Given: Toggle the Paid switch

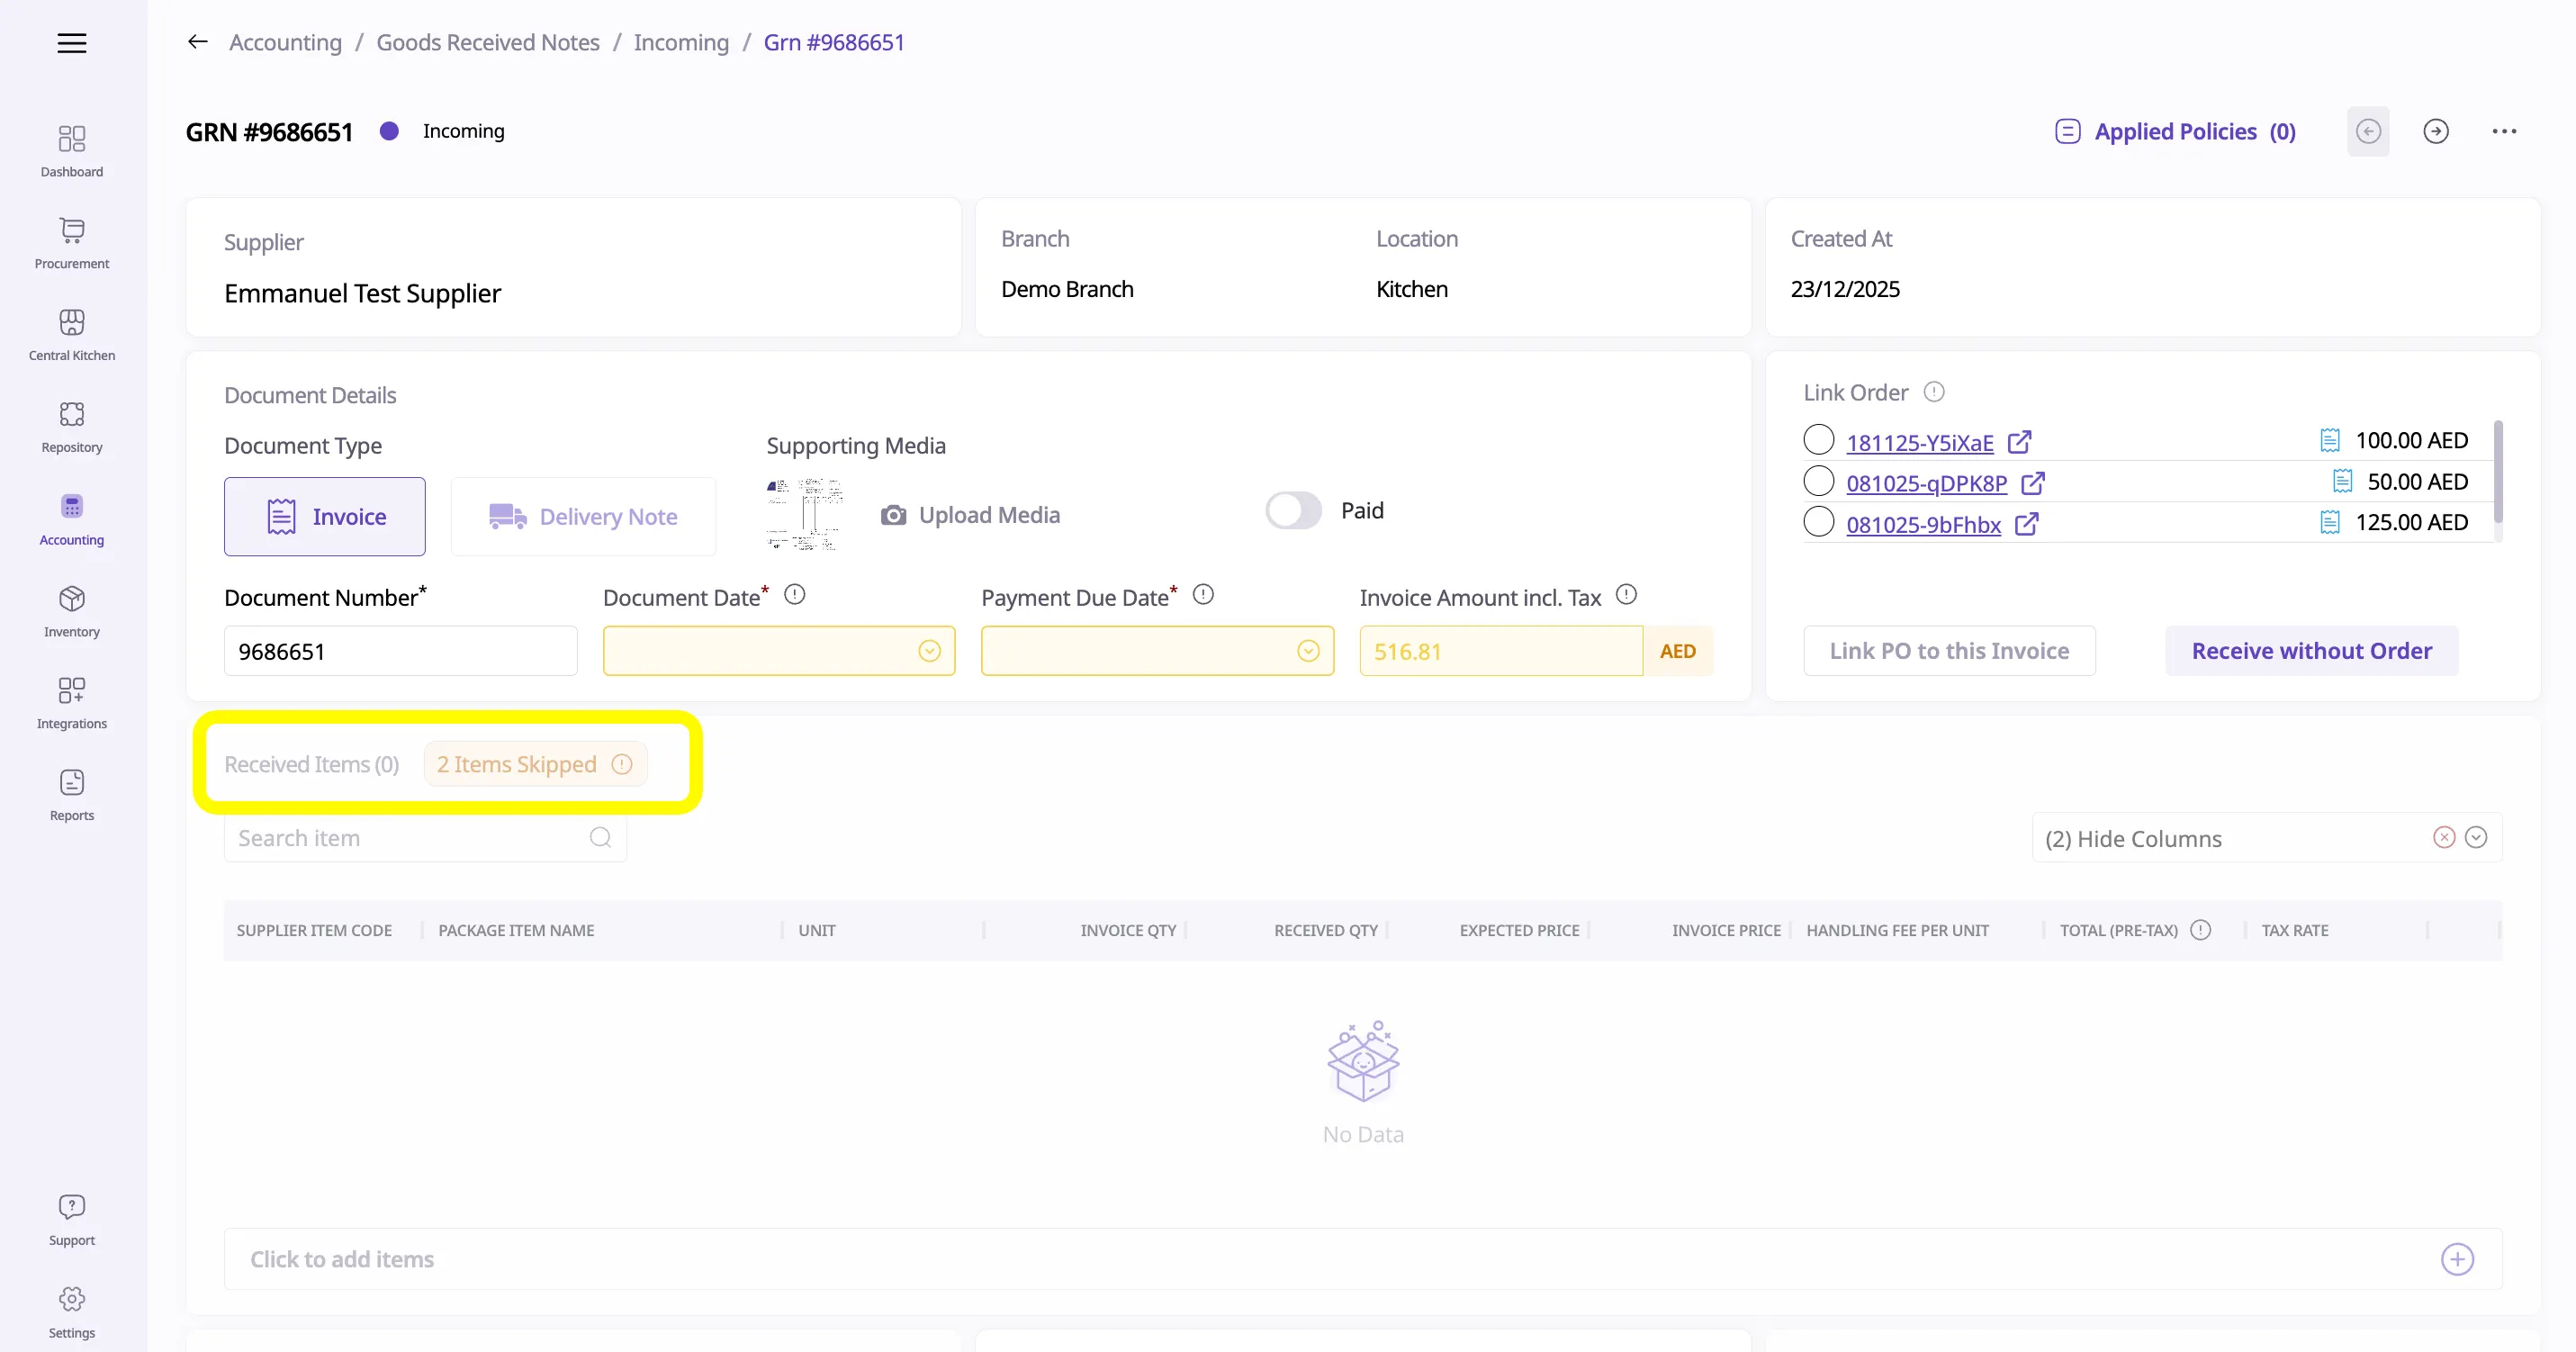Looking at the screenshot, I should (1293, 511).
